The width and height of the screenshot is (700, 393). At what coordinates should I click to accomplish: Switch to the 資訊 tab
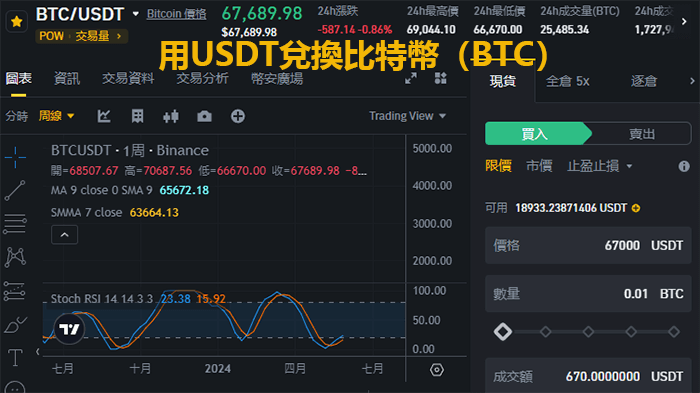coord(67,79)
